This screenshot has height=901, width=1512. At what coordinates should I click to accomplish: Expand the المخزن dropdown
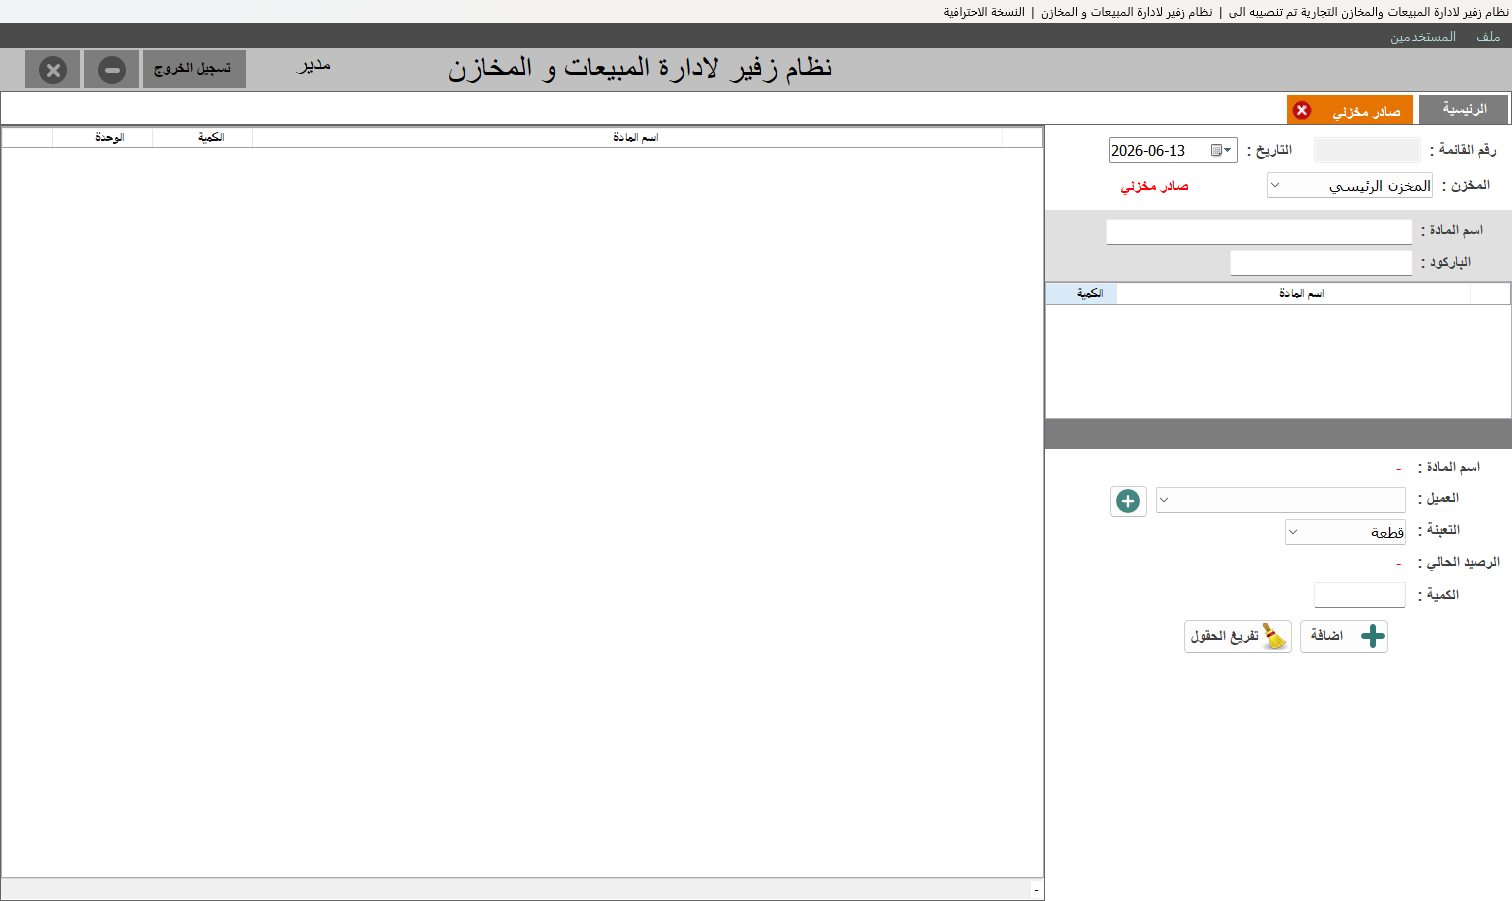point(1275,185)
